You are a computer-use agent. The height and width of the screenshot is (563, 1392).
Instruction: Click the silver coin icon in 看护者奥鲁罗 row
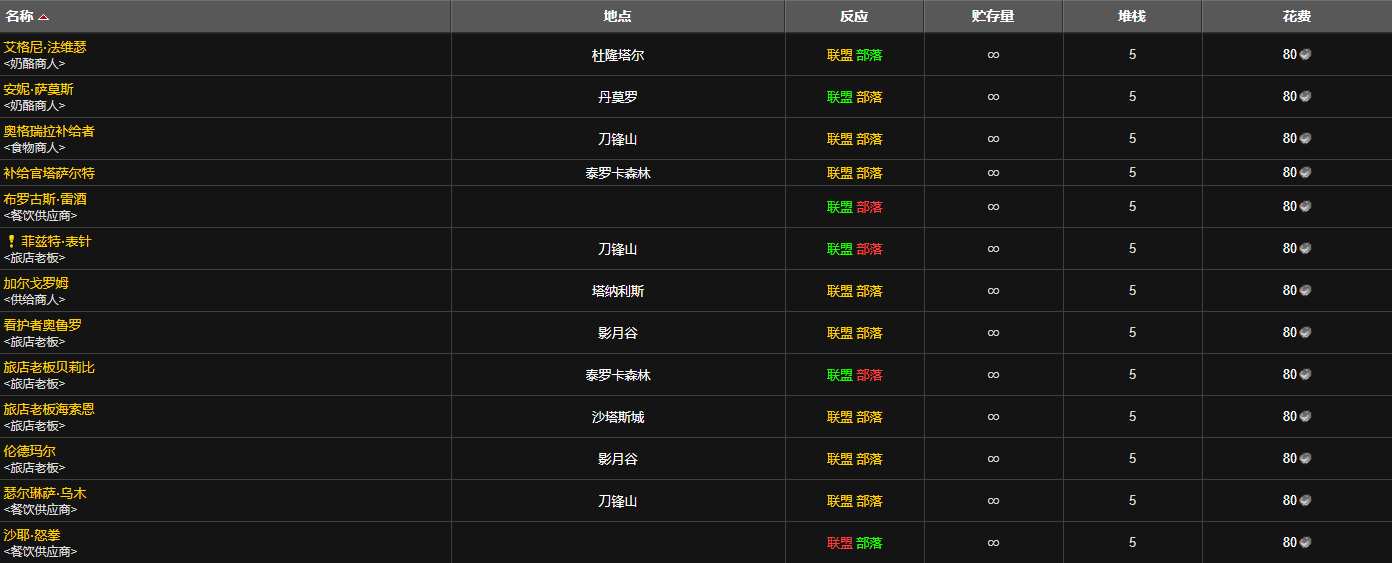1305,333
